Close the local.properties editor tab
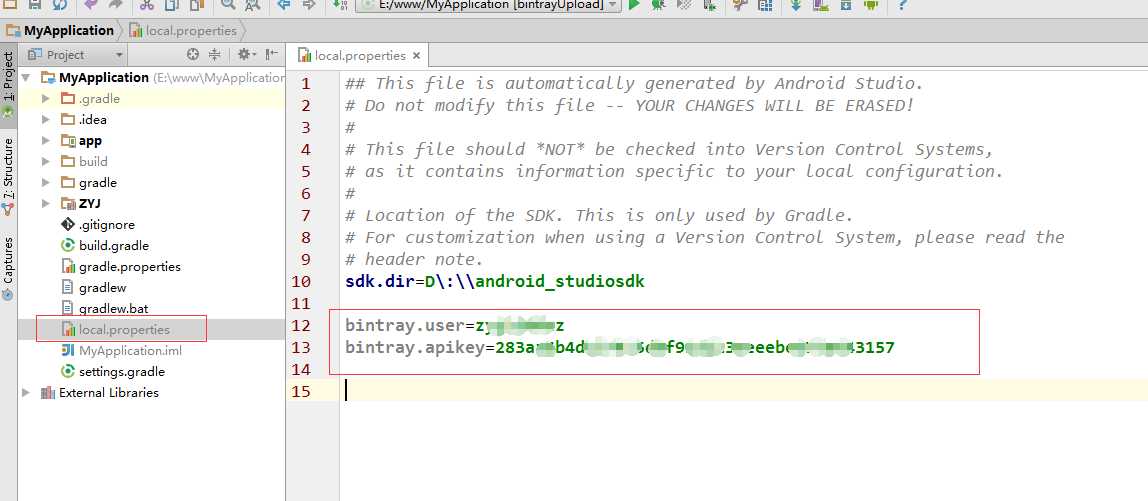 pyautogui.click(x=417, y=56)
